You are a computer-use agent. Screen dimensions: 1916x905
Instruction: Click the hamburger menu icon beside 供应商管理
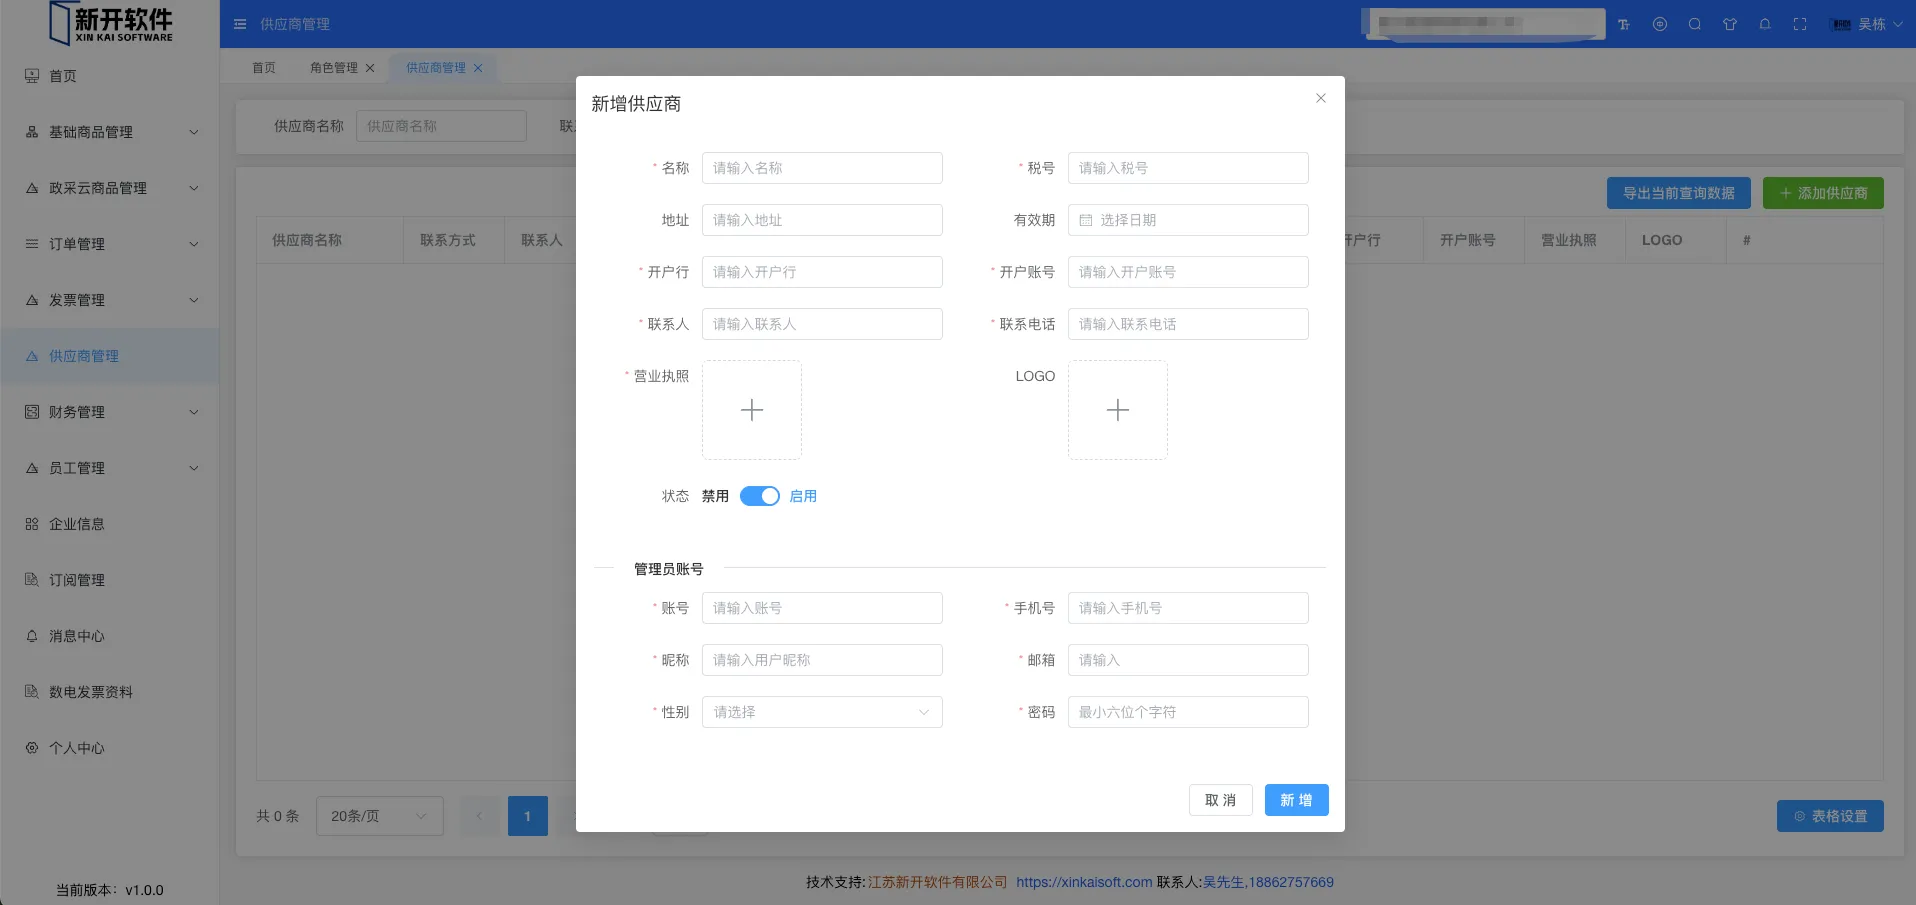point(240,24)
